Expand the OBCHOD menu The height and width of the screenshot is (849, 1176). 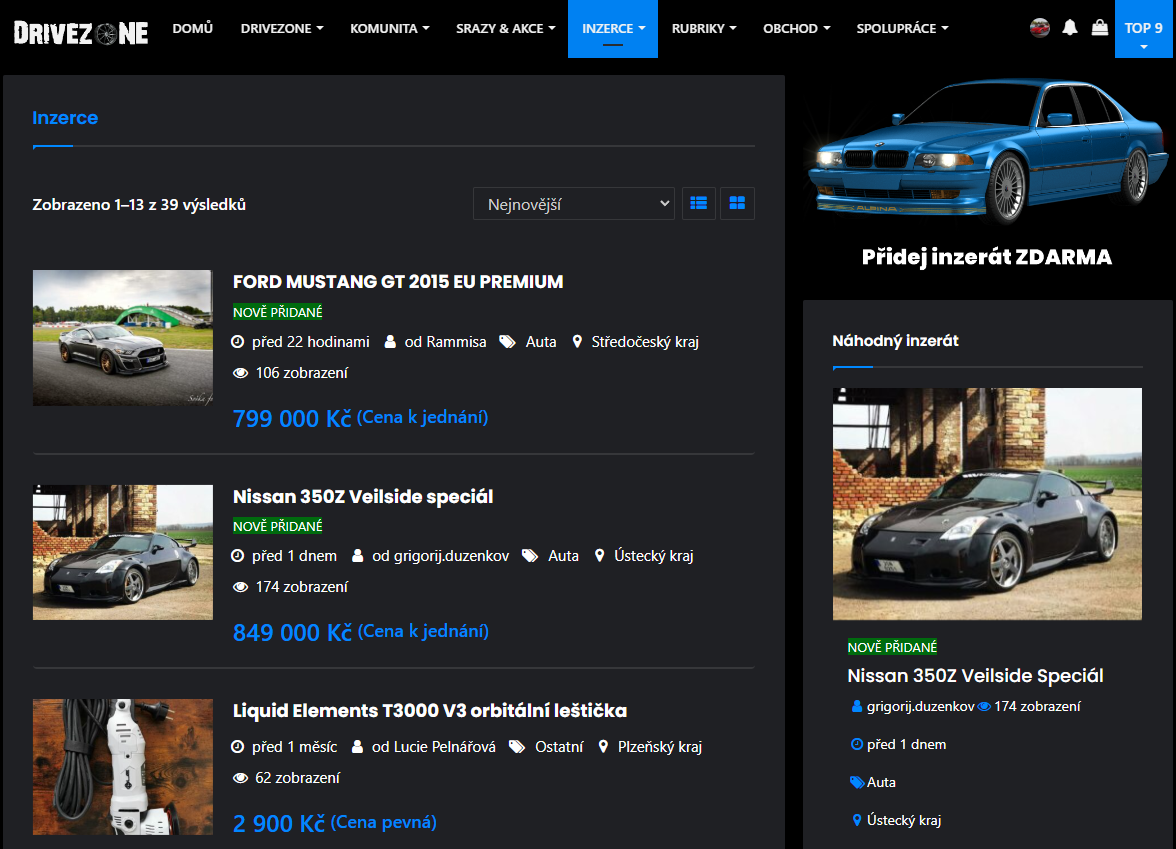796,28
